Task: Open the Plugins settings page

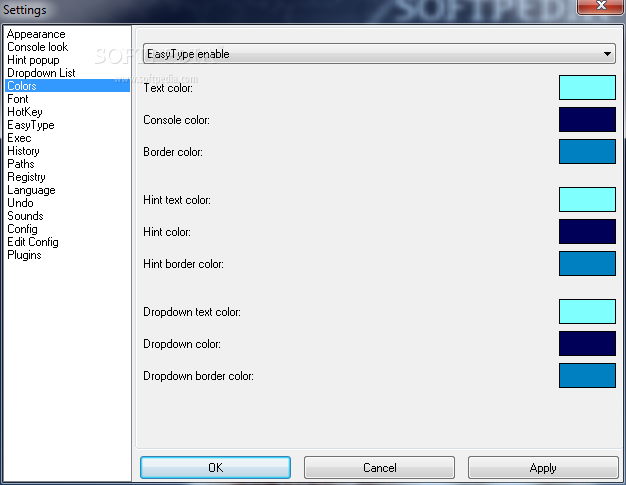Action: click(x=67, y=255)
